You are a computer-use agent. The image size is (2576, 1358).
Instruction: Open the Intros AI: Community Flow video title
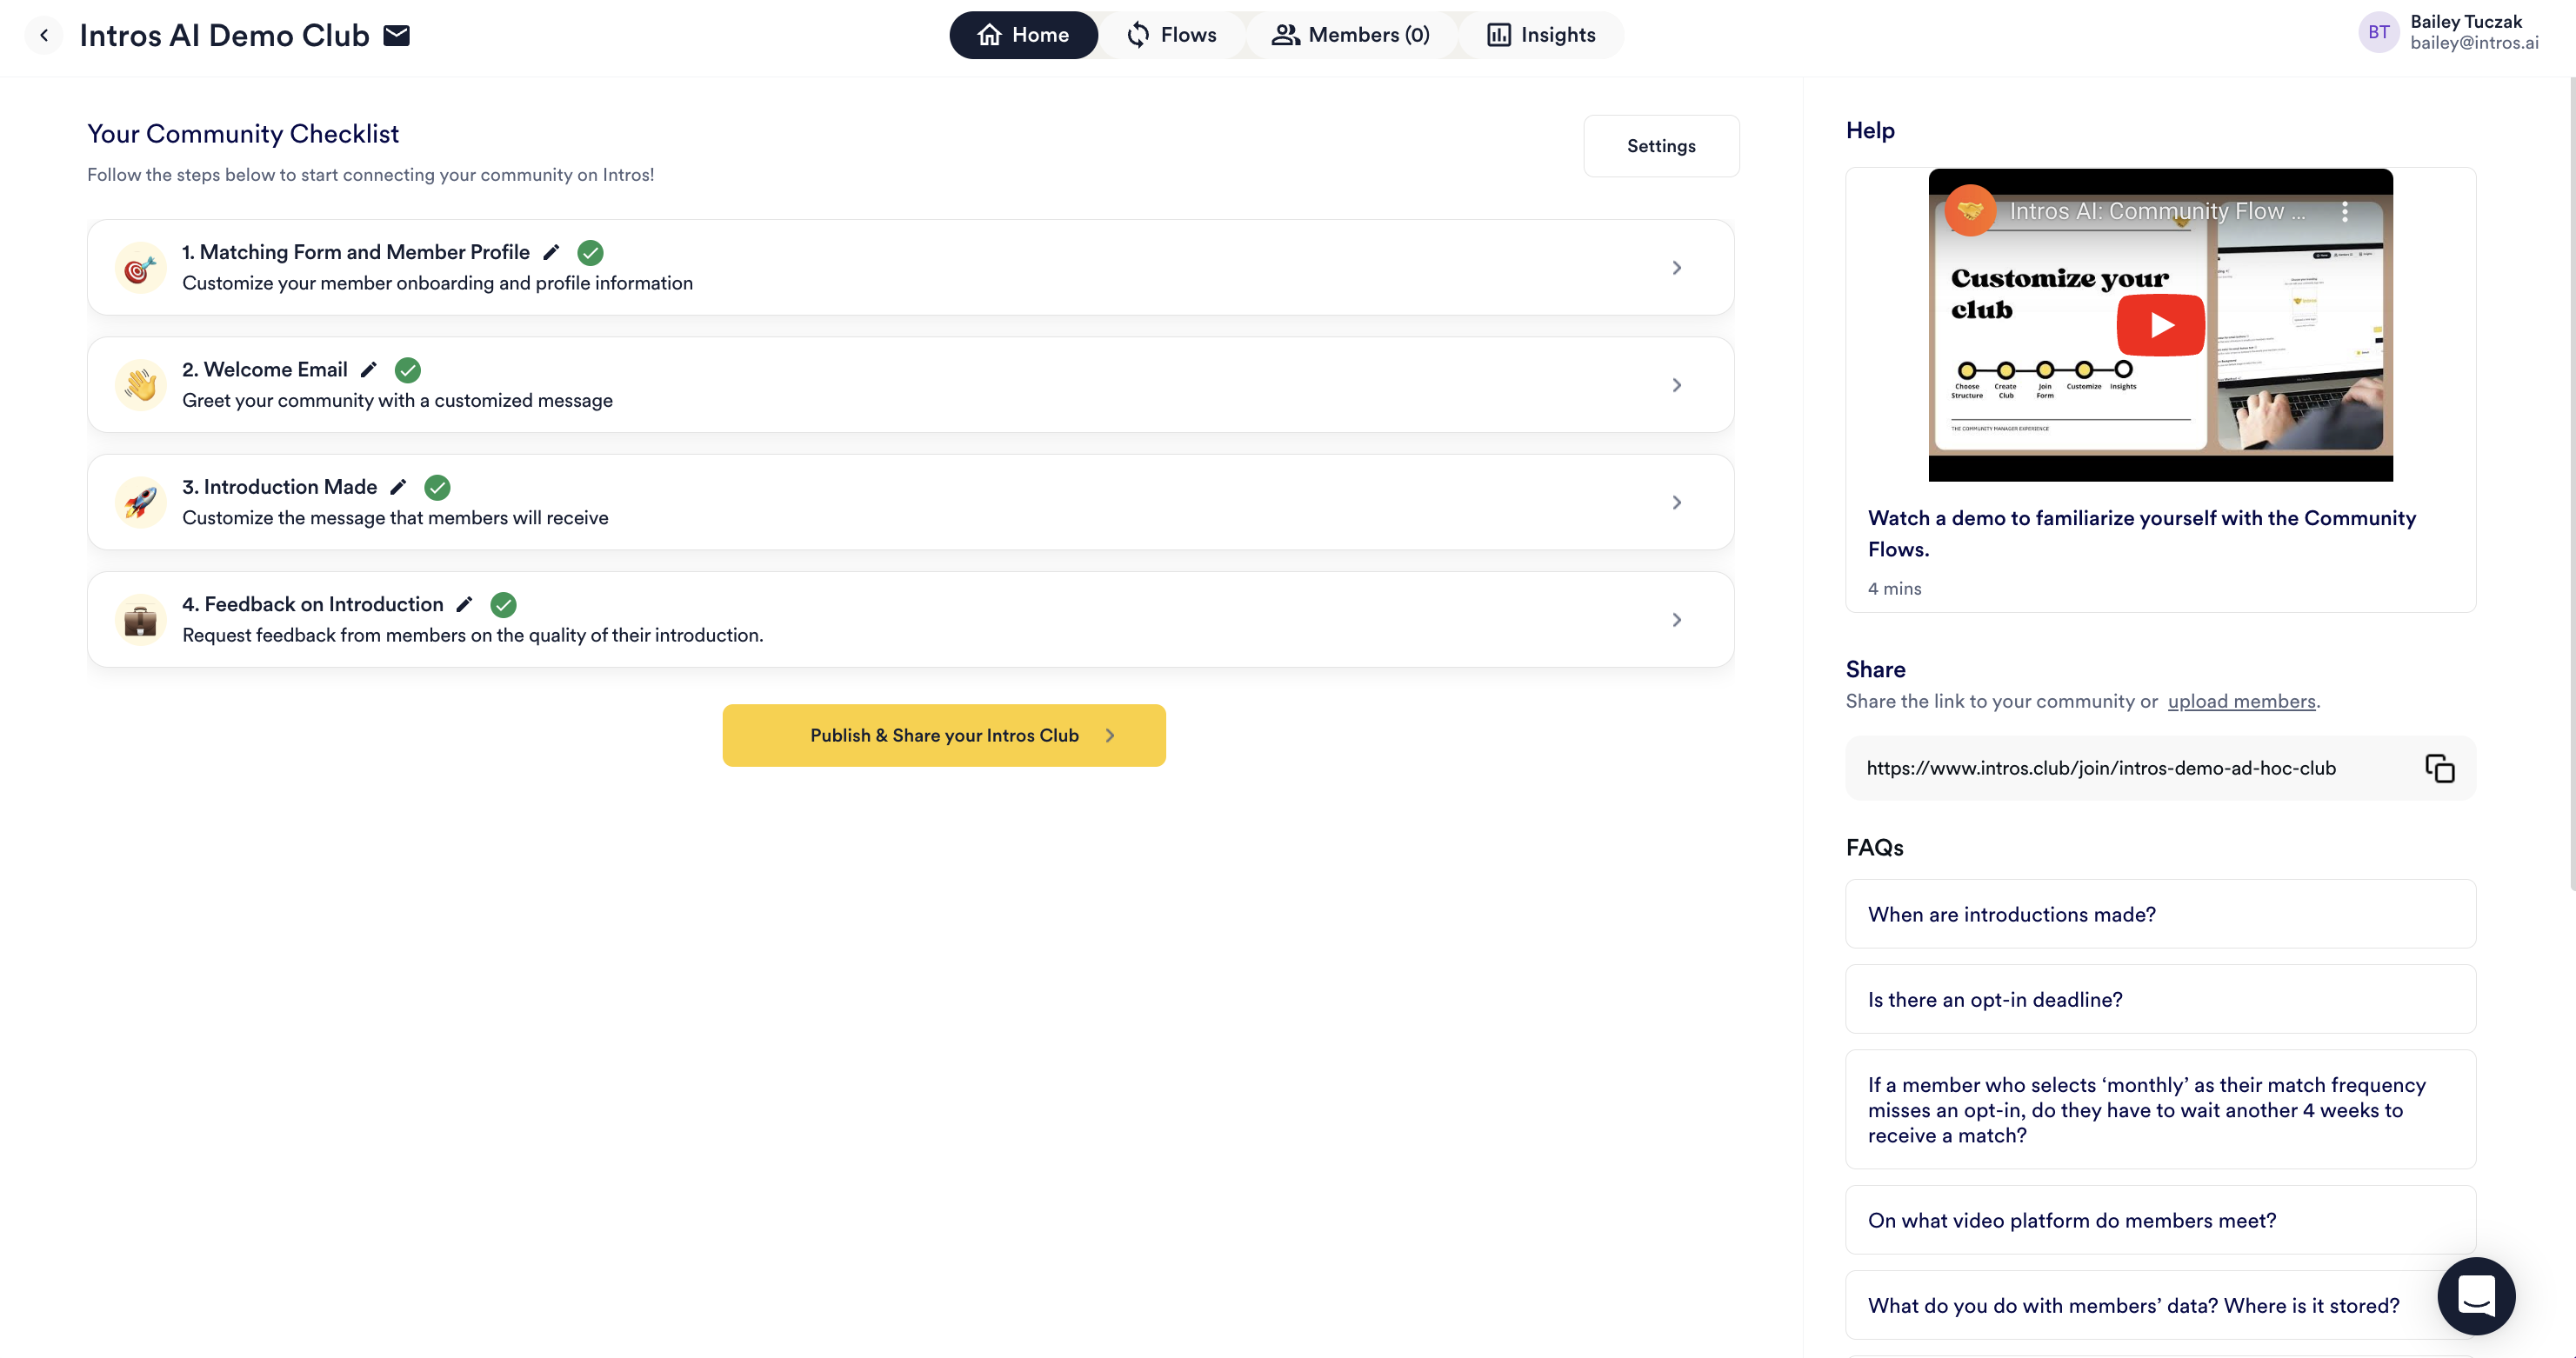tap(2157, 211)
